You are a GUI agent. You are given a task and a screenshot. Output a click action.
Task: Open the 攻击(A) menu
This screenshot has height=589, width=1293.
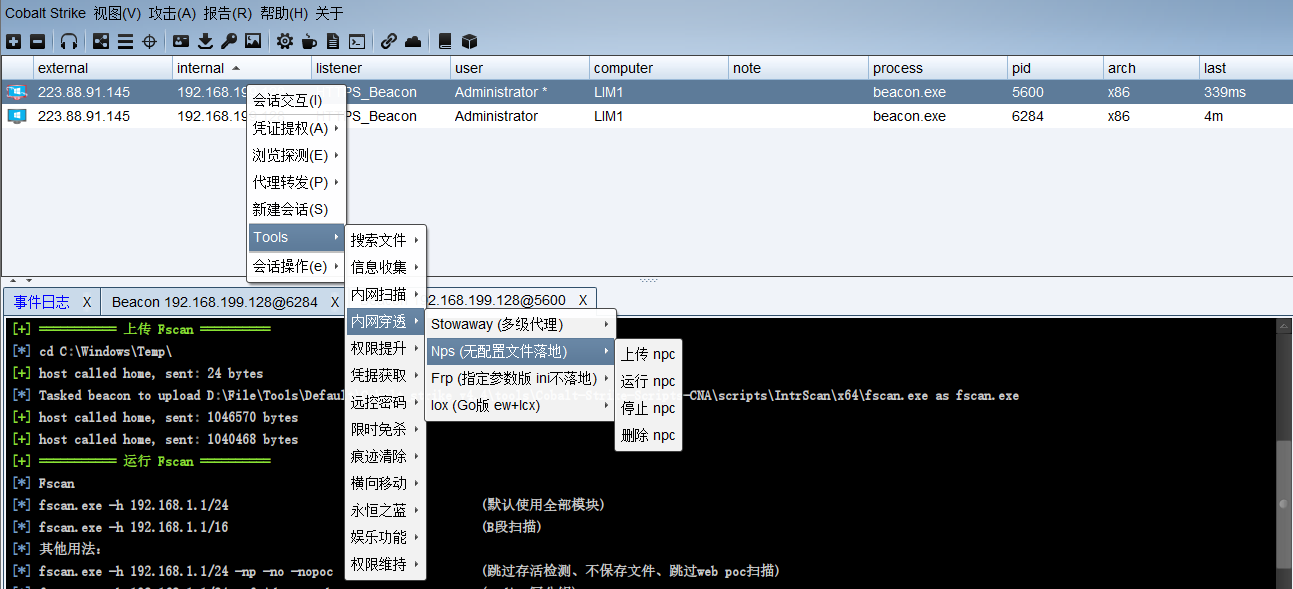172,13
